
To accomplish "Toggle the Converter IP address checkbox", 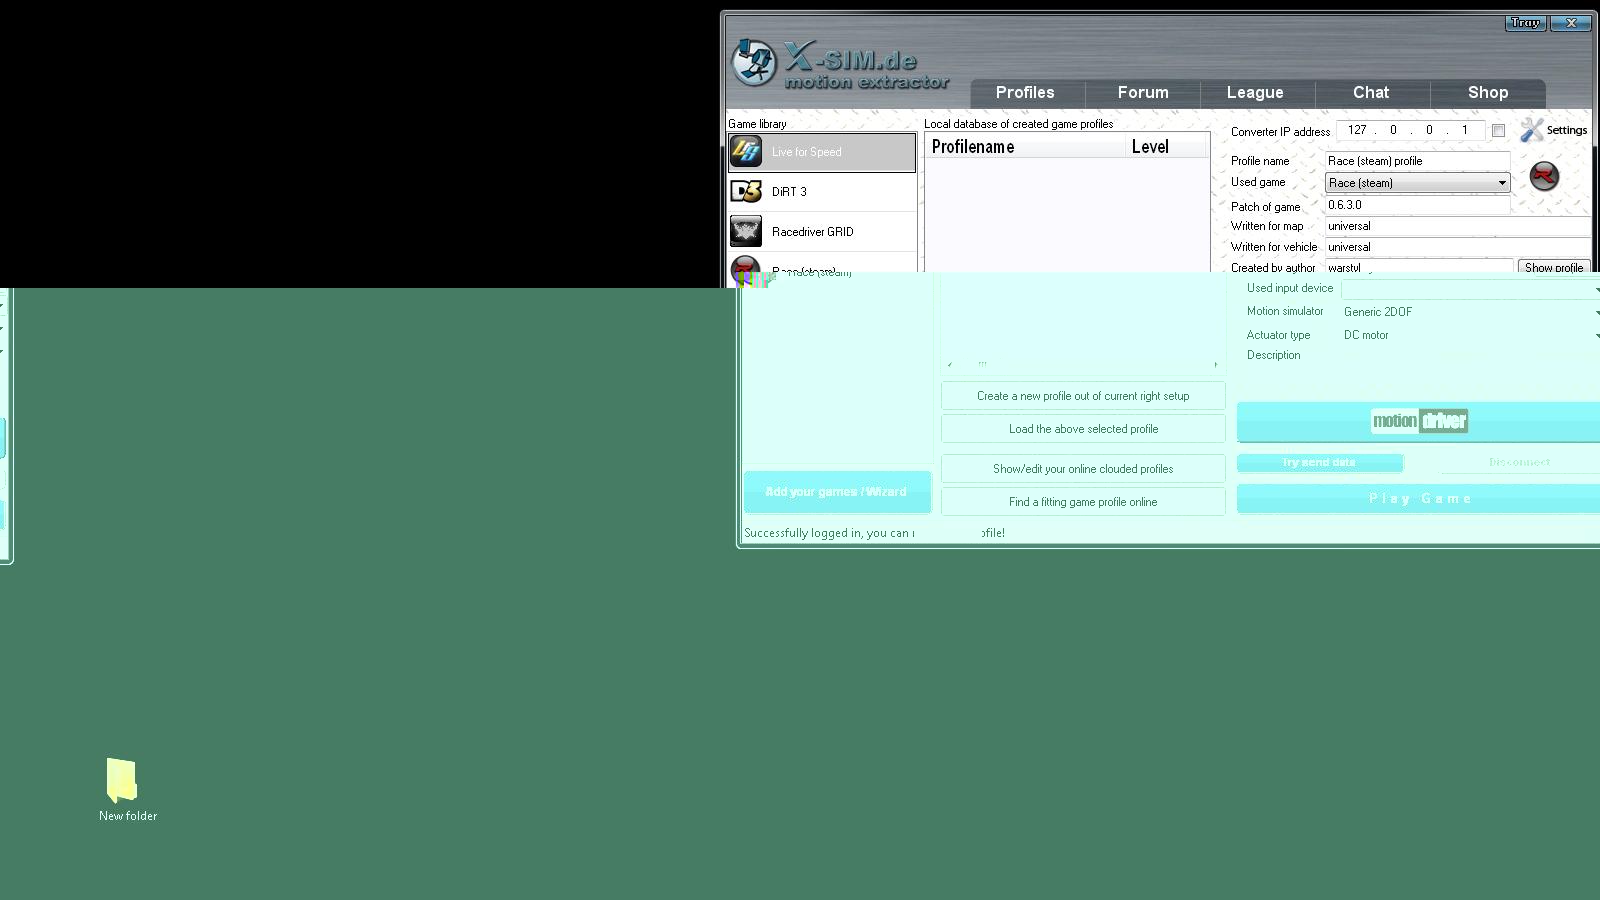I will [x=1498, y=131].
